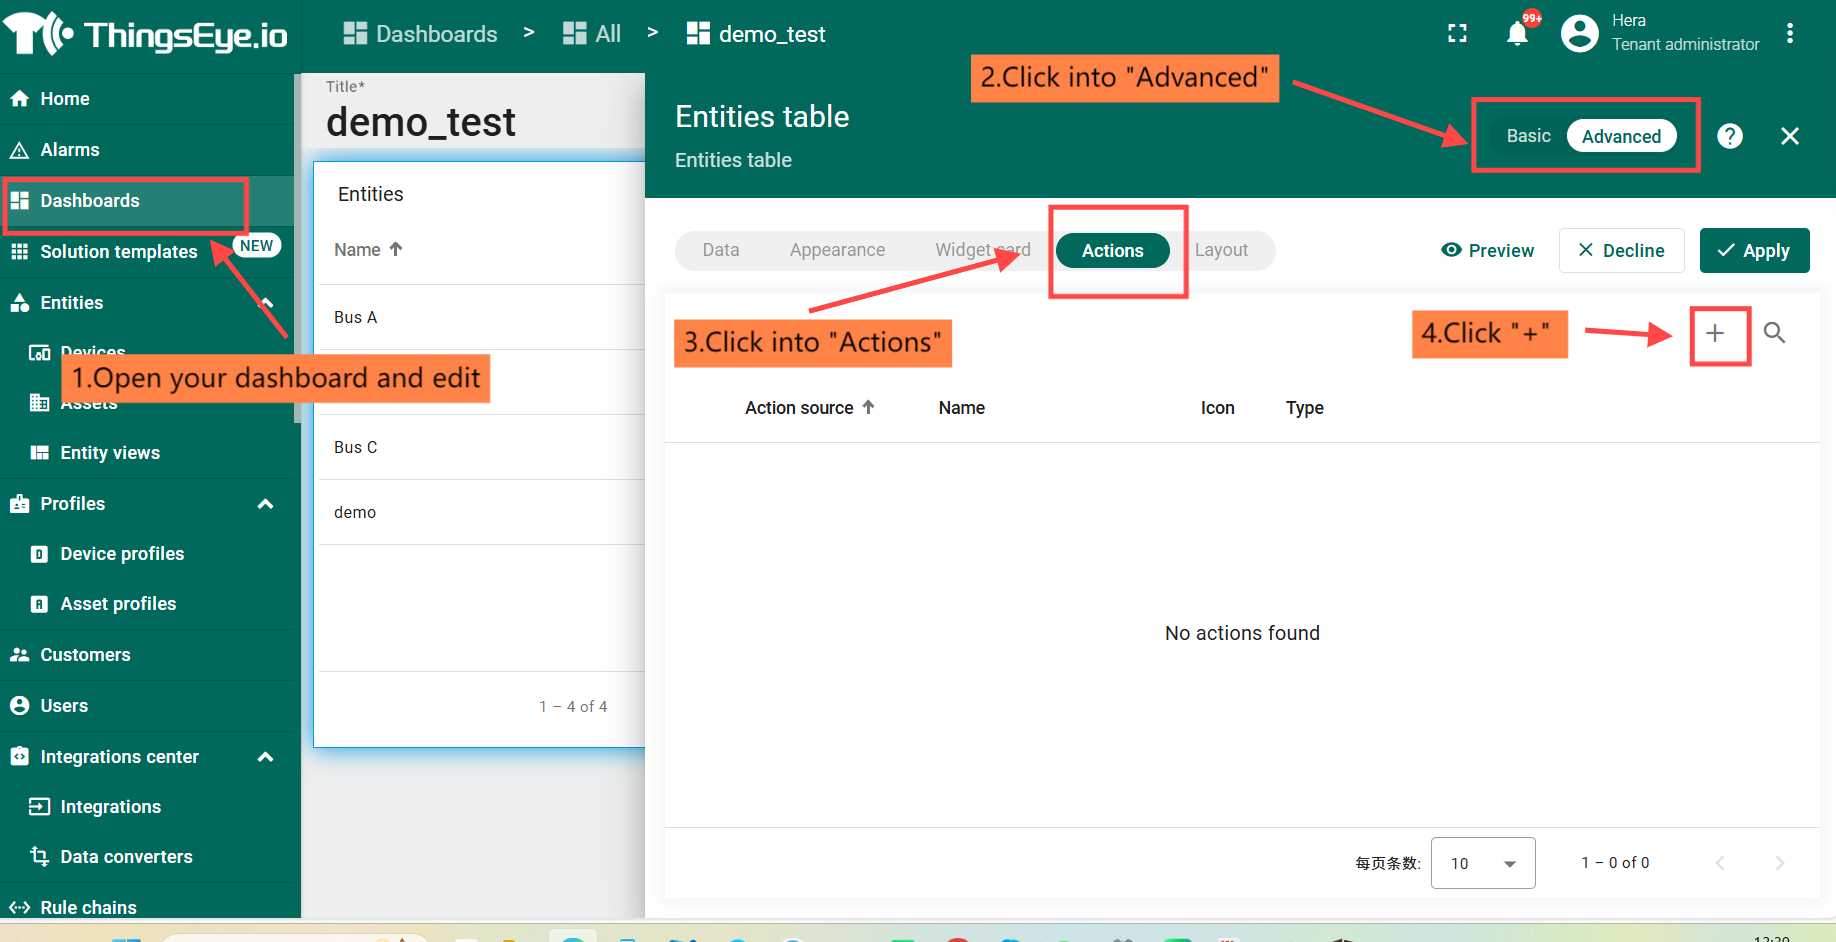Open the notifications bell icon

1517,34
